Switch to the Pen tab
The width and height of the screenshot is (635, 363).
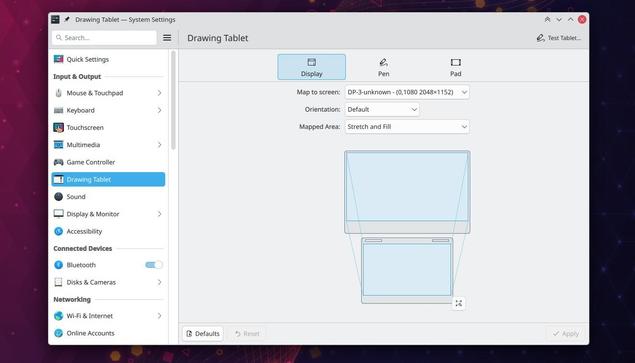[384, 67]
